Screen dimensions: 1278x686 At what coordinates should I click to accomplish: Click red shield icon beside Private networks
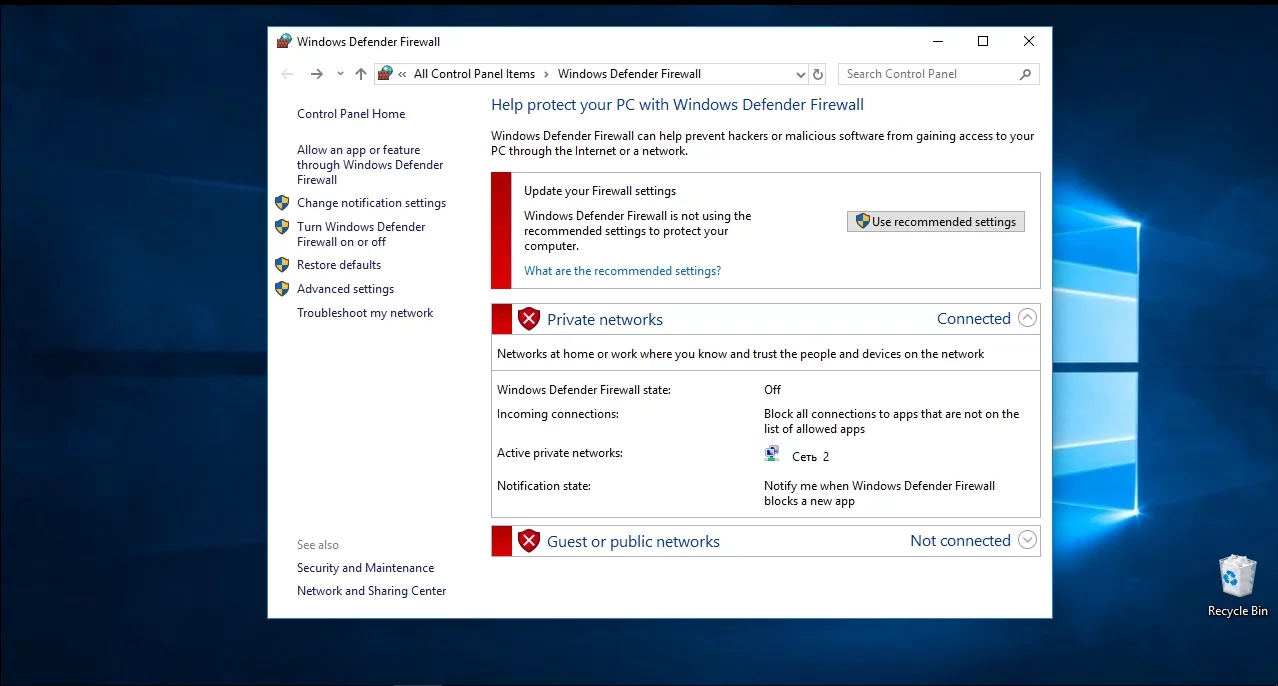click(529, 319)
